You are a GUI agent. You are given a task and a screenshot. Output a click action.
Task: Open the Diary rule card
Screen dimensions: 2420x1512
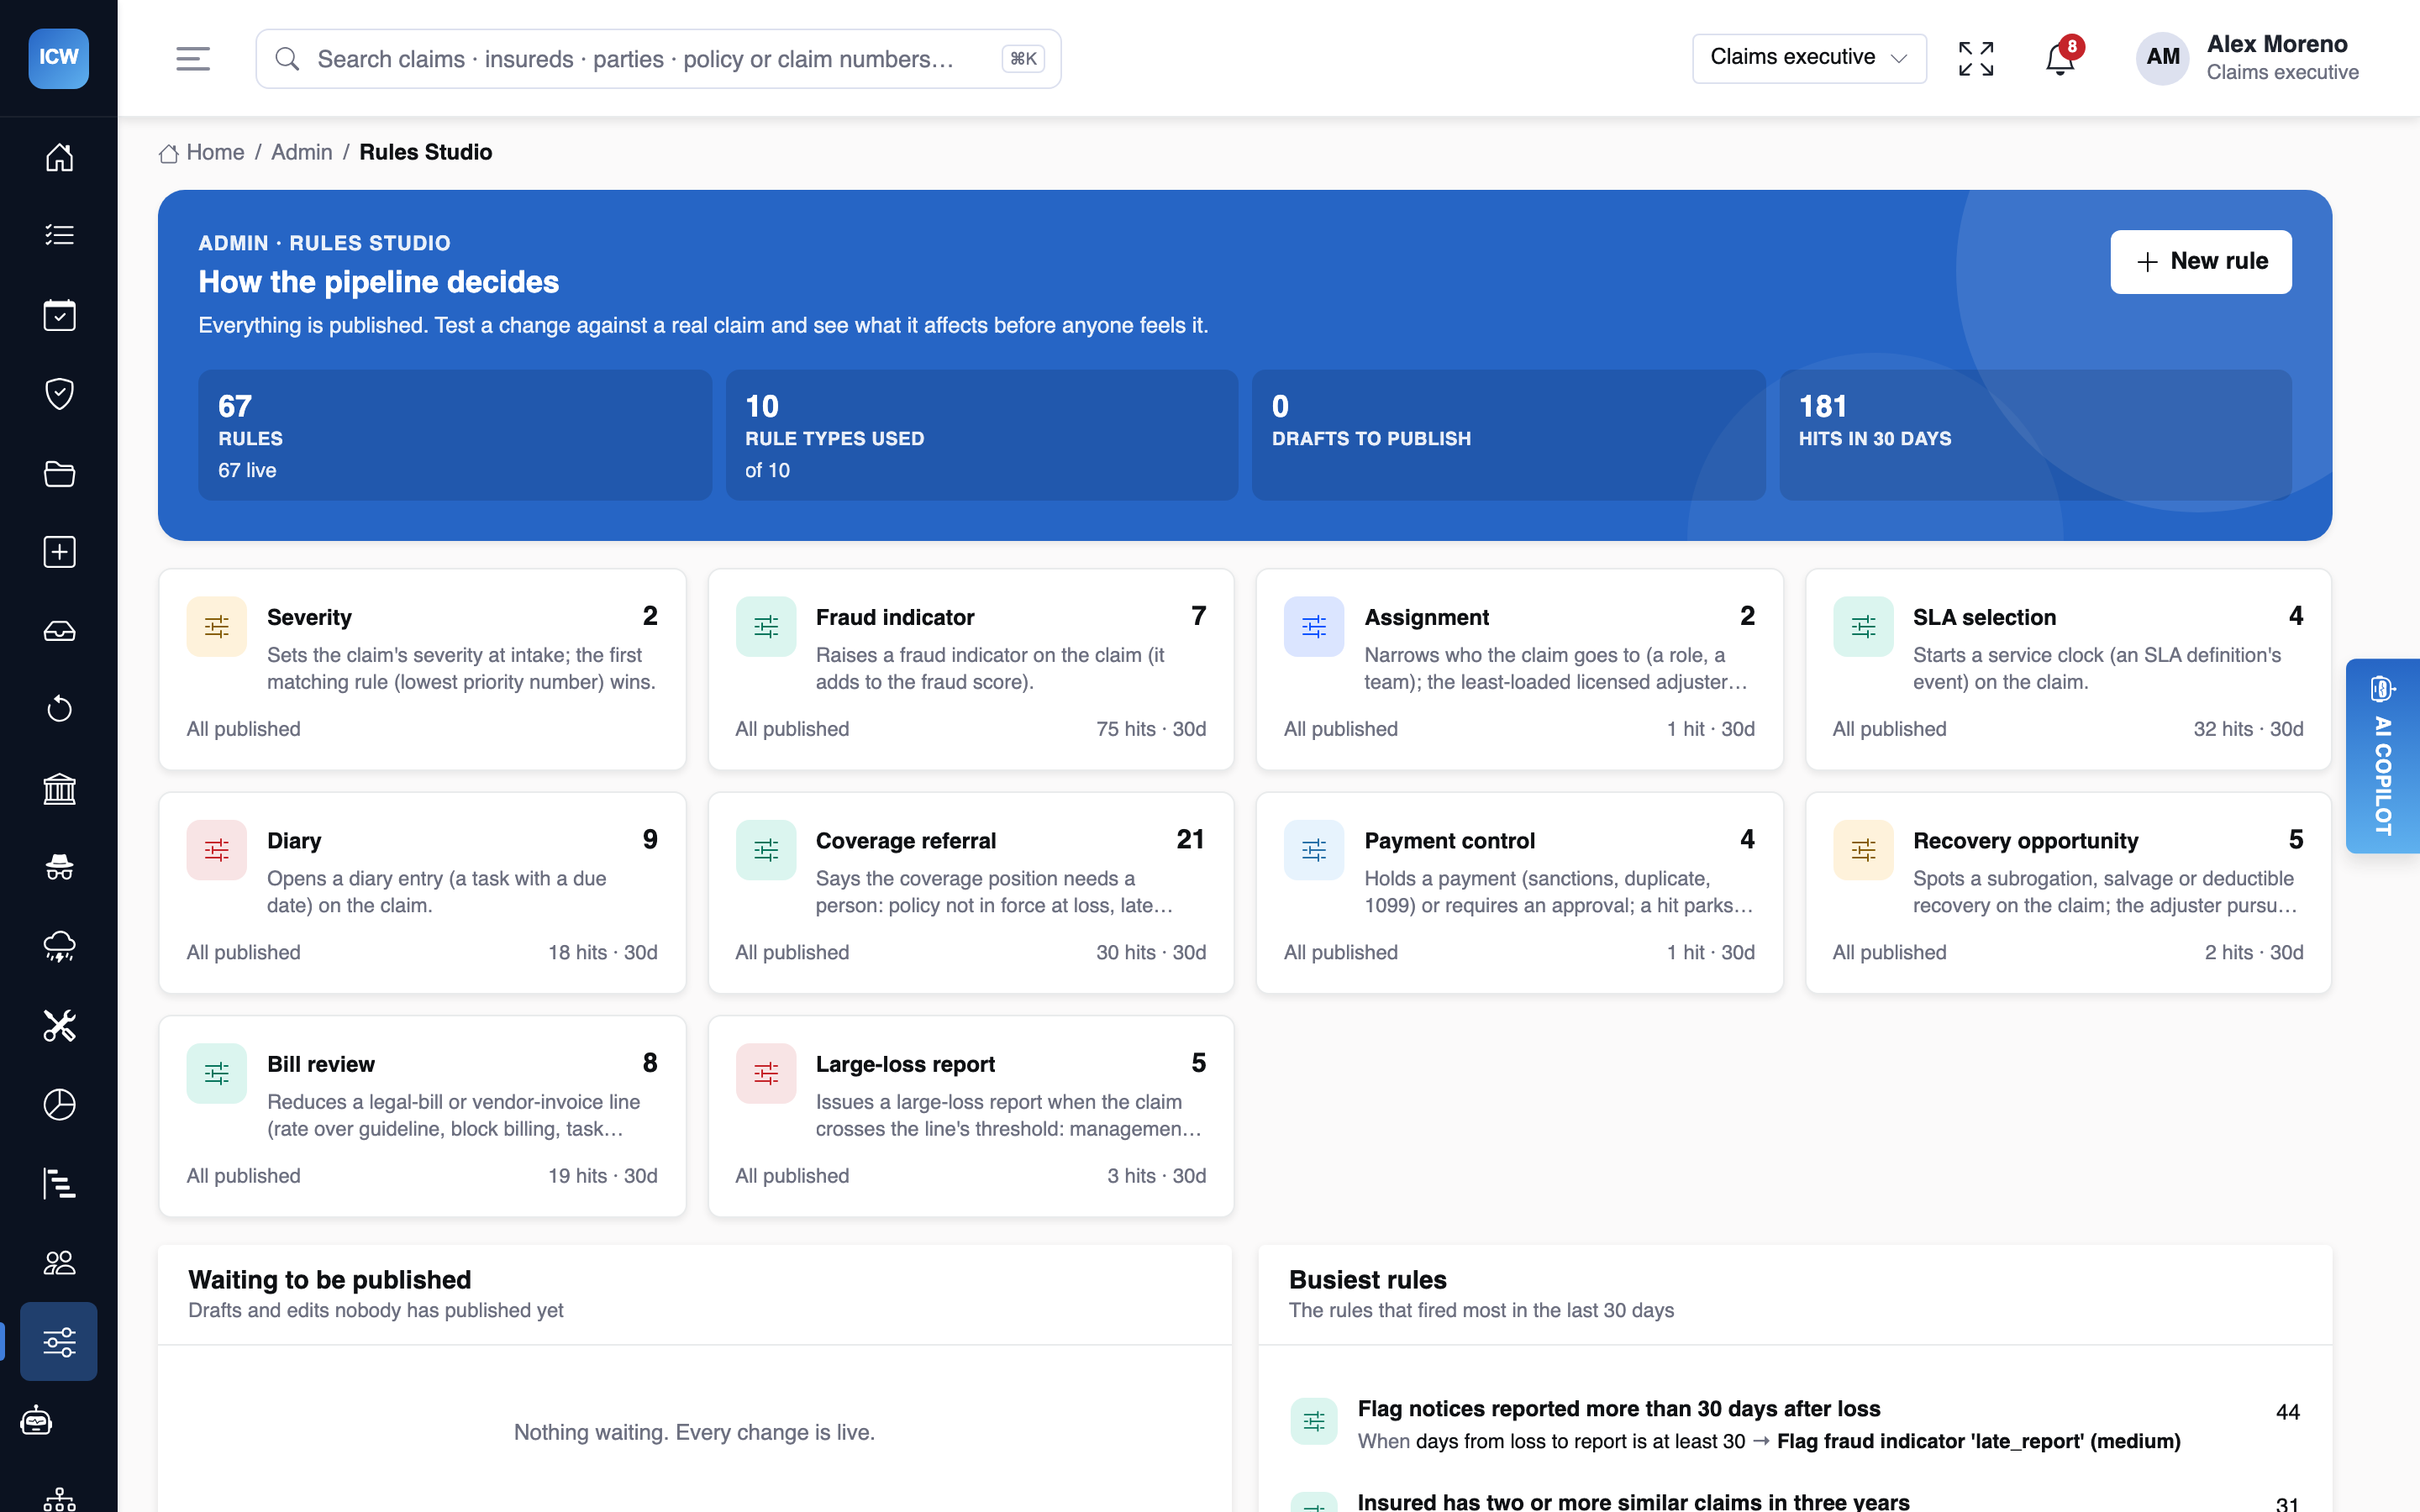click(422, 893)
